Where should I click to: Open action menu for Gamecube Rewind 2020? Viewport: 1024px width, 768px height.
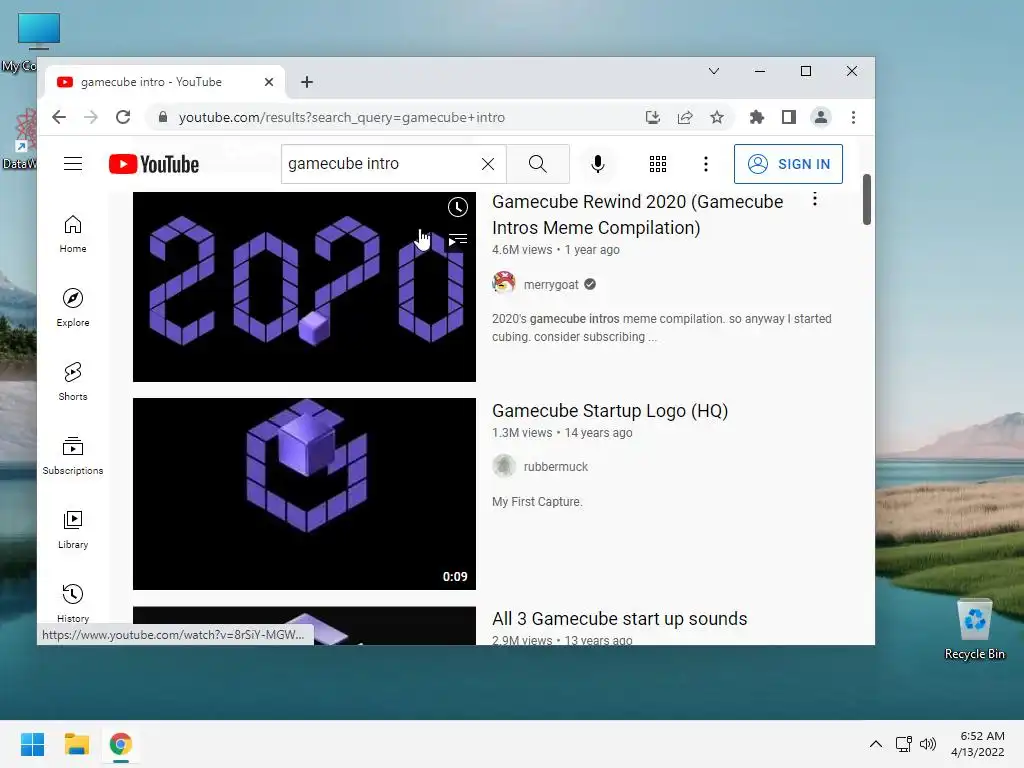point(814,199)
